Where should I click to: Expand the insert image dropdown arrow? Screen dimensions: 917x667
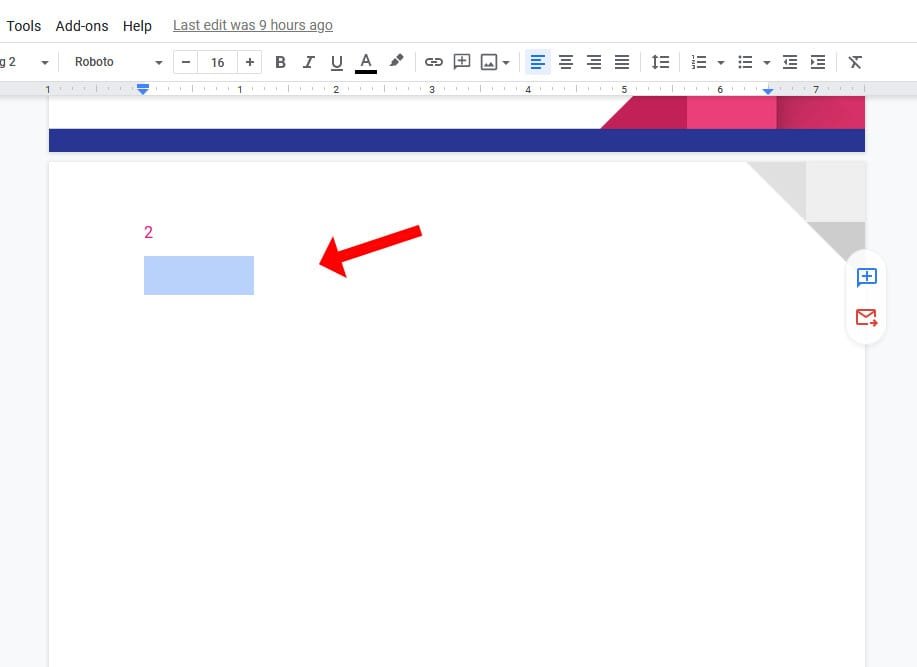click(x=506, y=62)
